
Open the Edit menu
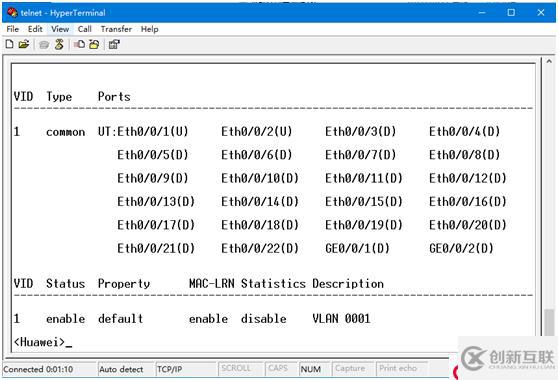[35, 29]
